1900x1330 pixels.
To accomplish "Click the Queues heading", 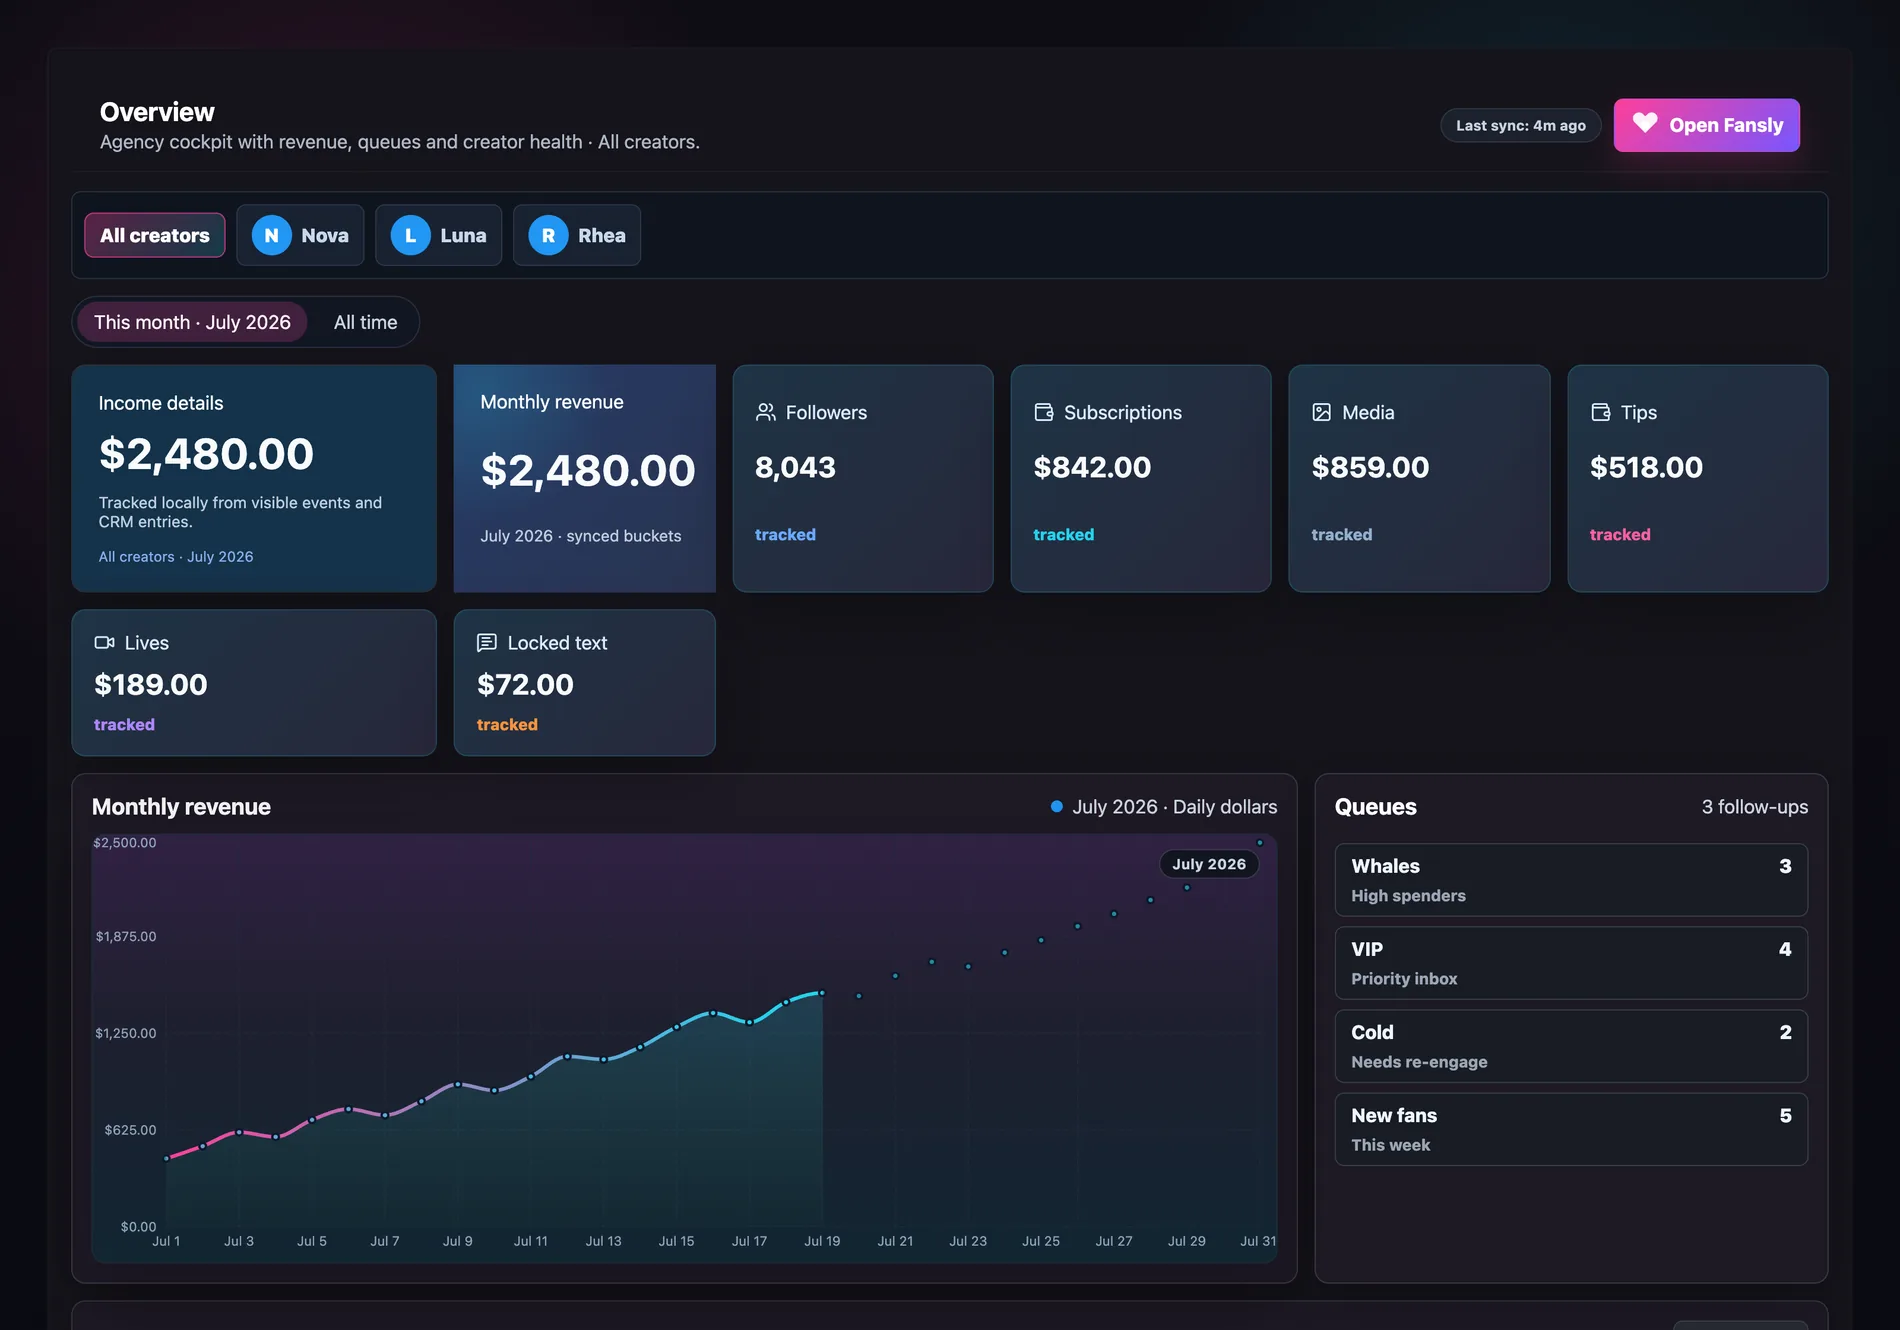I will coord(1376,807).
